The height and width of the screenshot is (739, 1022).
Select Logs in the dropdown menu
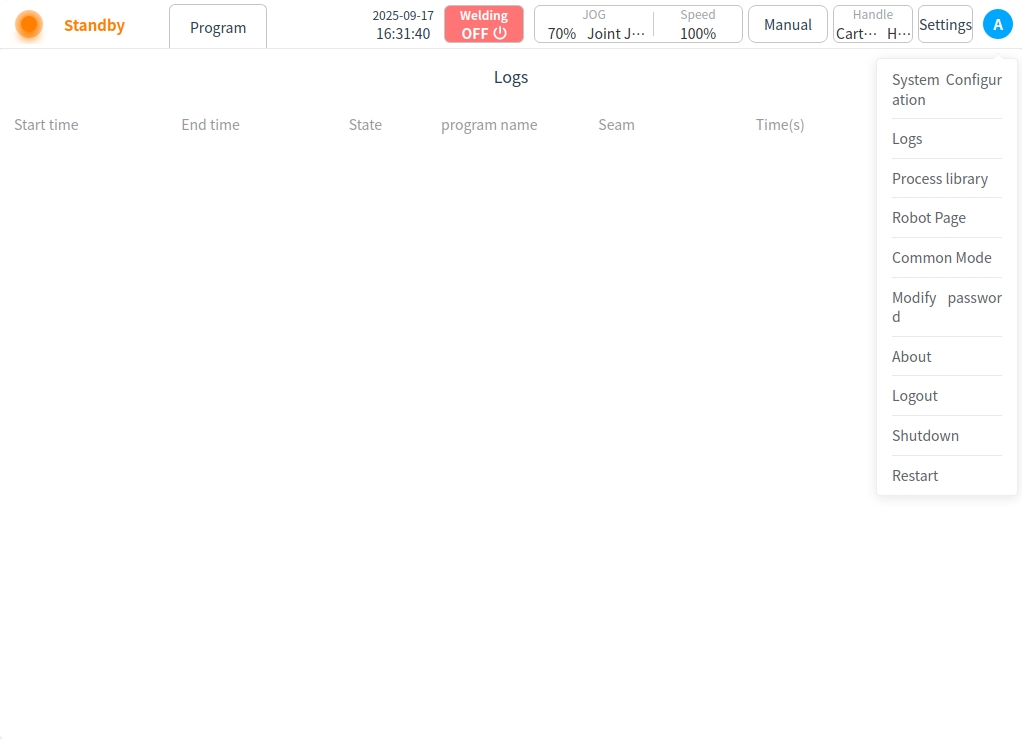[907, 139]
